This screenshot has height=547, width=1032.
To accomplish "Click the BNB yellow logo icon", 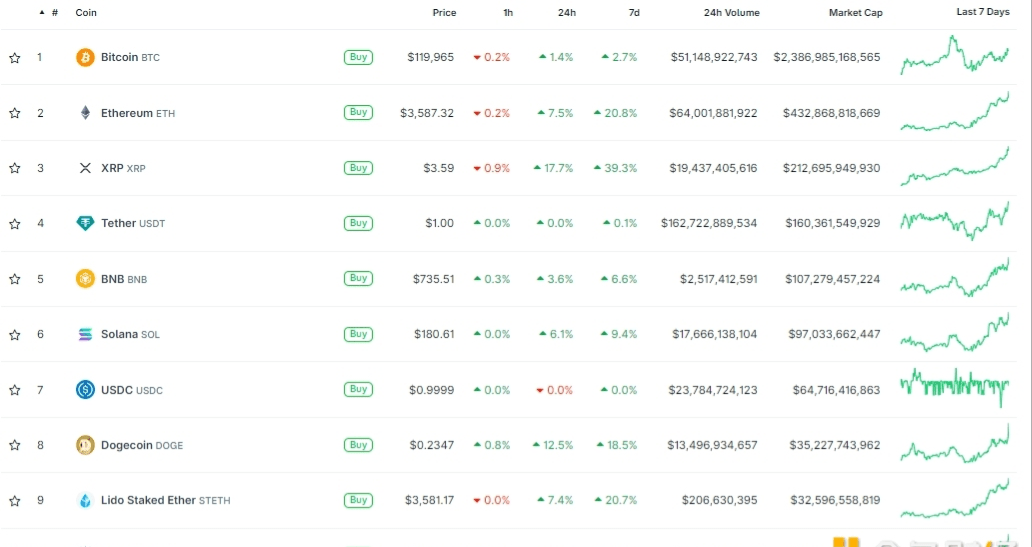I will pos(86,279).
